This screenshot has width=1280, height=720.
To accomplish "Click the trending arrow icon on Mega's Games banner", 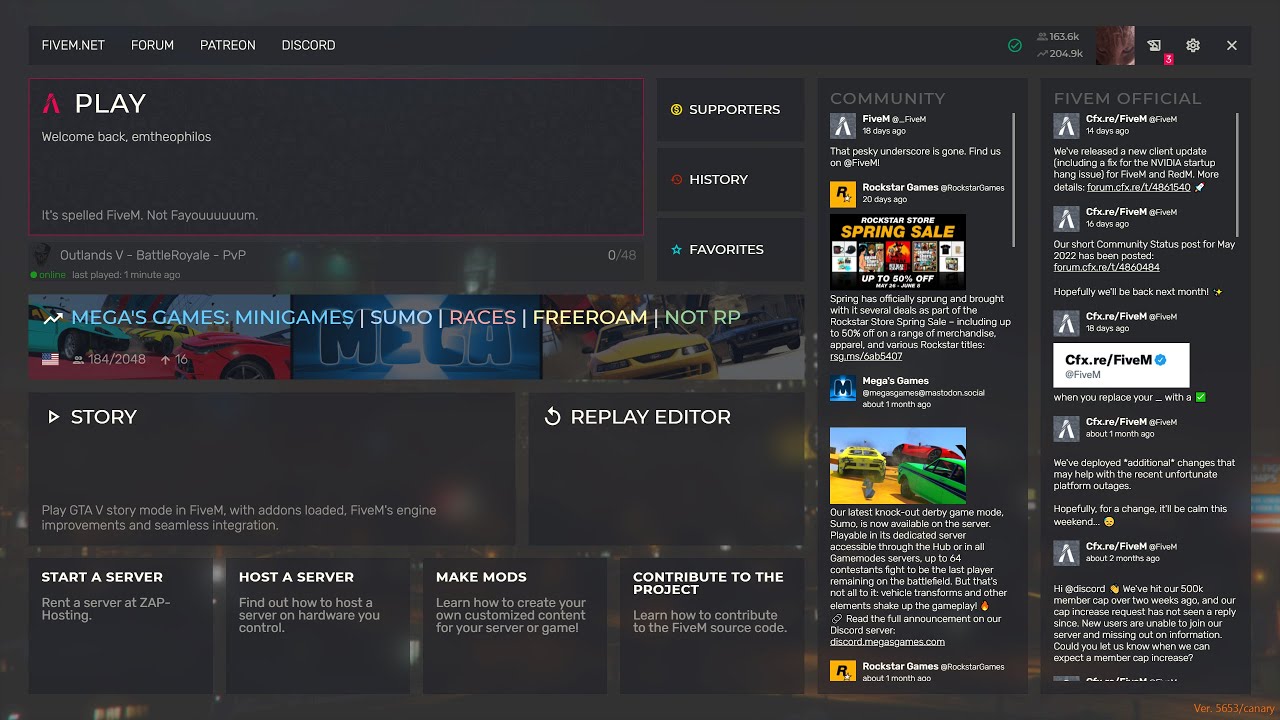I will [x=53, y=318].
